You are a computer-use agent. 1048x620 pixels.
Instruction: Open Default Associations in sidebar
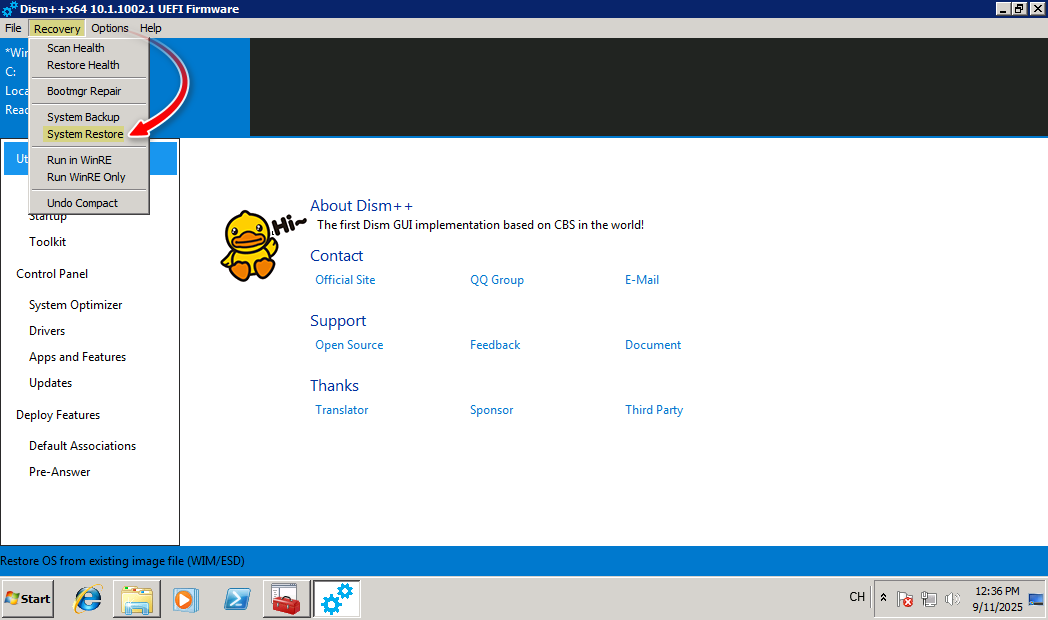tap(82, 446)
